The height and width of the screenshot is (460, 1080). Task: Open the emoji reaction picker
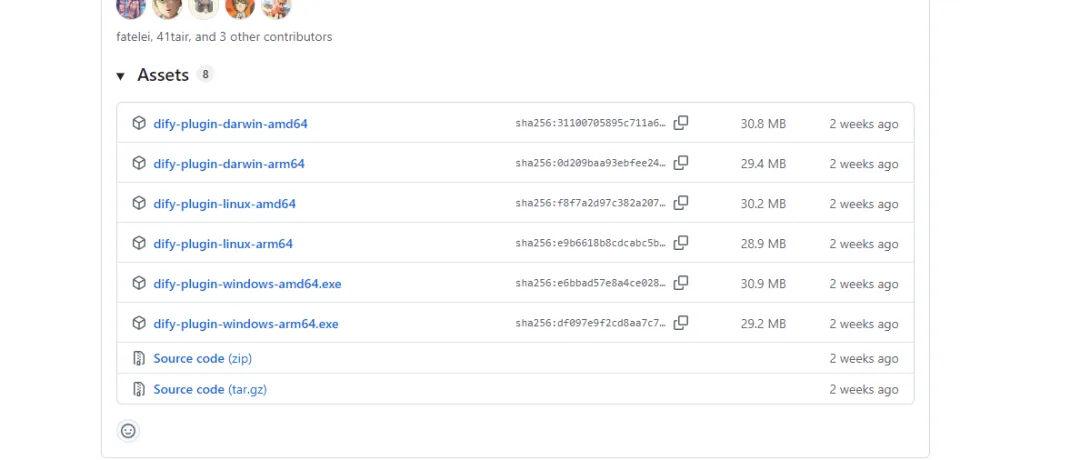(128, 430)
